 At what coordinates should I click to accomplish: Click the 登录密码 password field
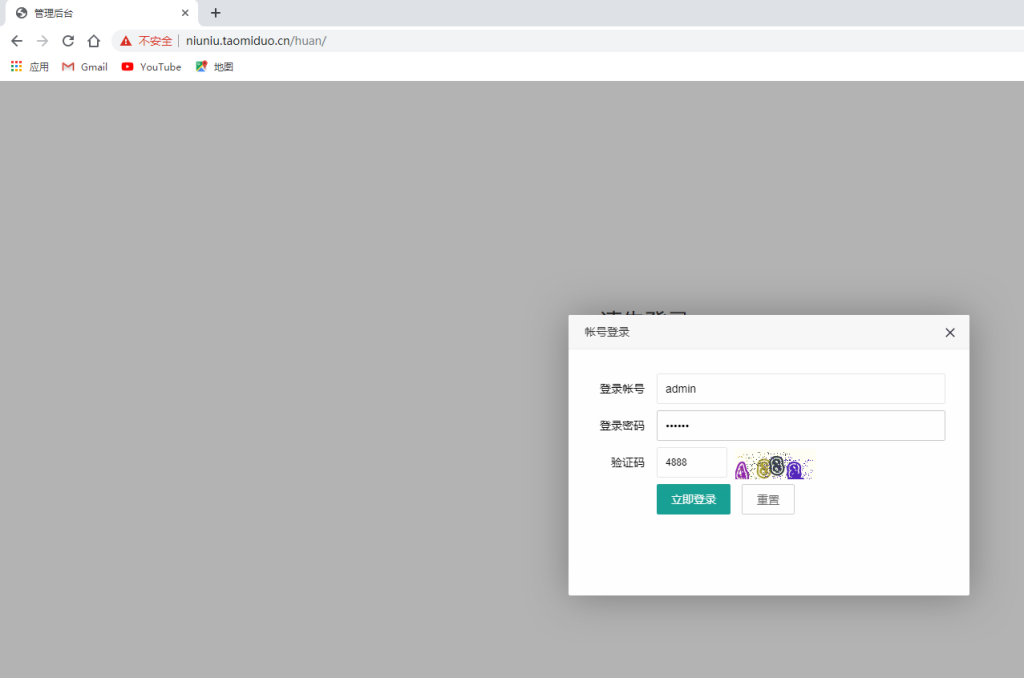(800, 425)
